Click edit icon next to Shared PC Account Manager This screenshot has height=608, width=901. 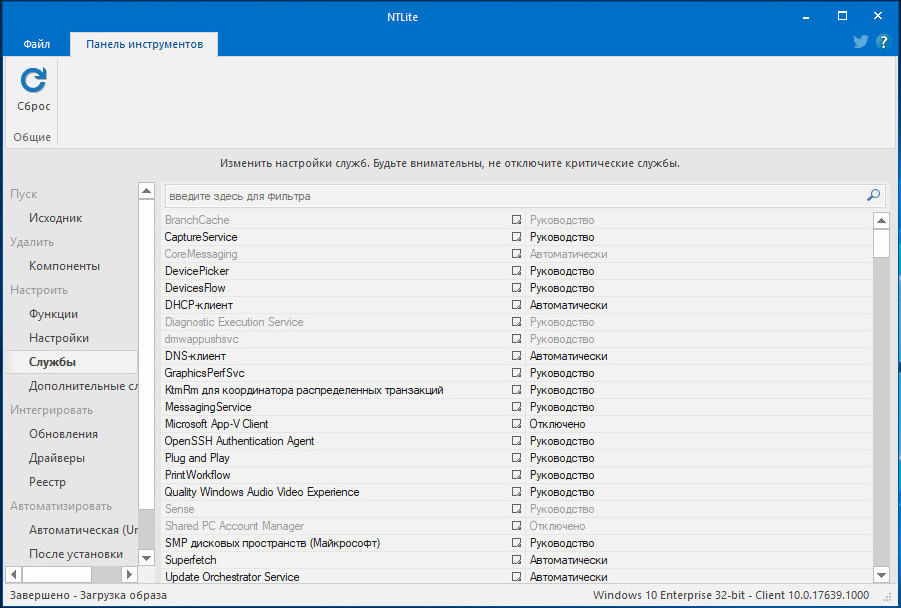pos(516,526)
